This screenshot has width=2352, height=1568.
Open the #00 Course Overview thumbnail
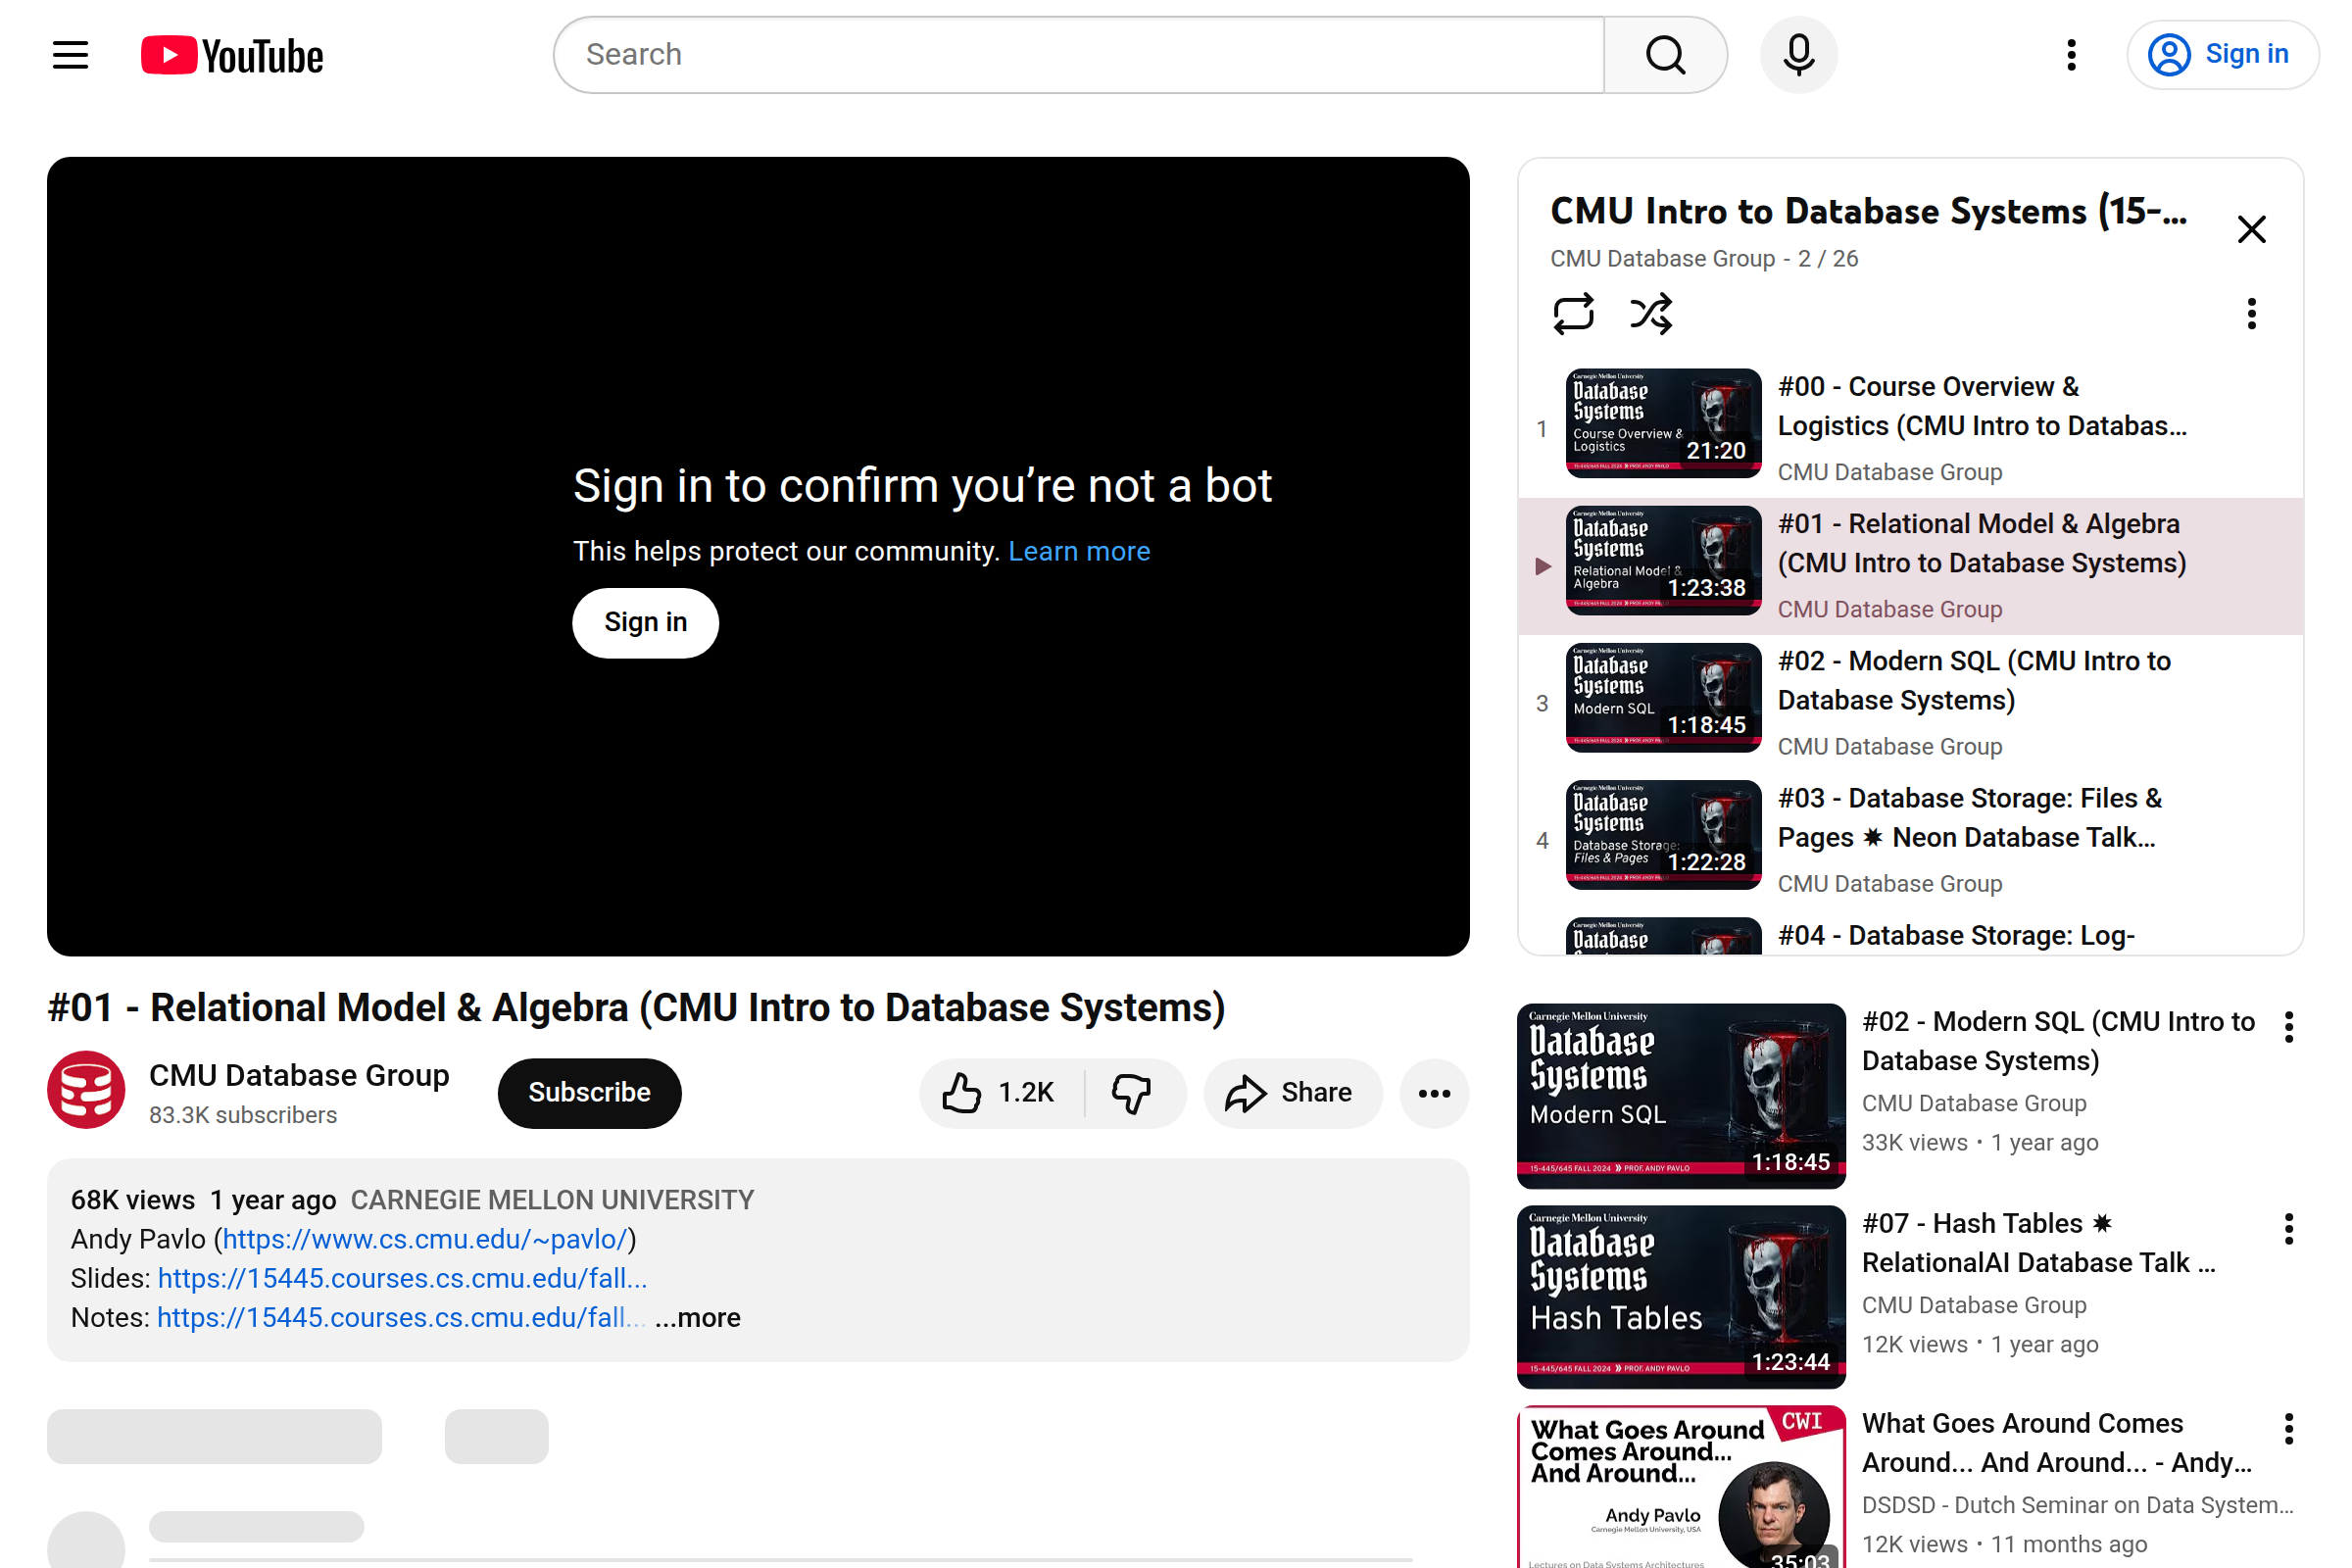pos(1663,423)
